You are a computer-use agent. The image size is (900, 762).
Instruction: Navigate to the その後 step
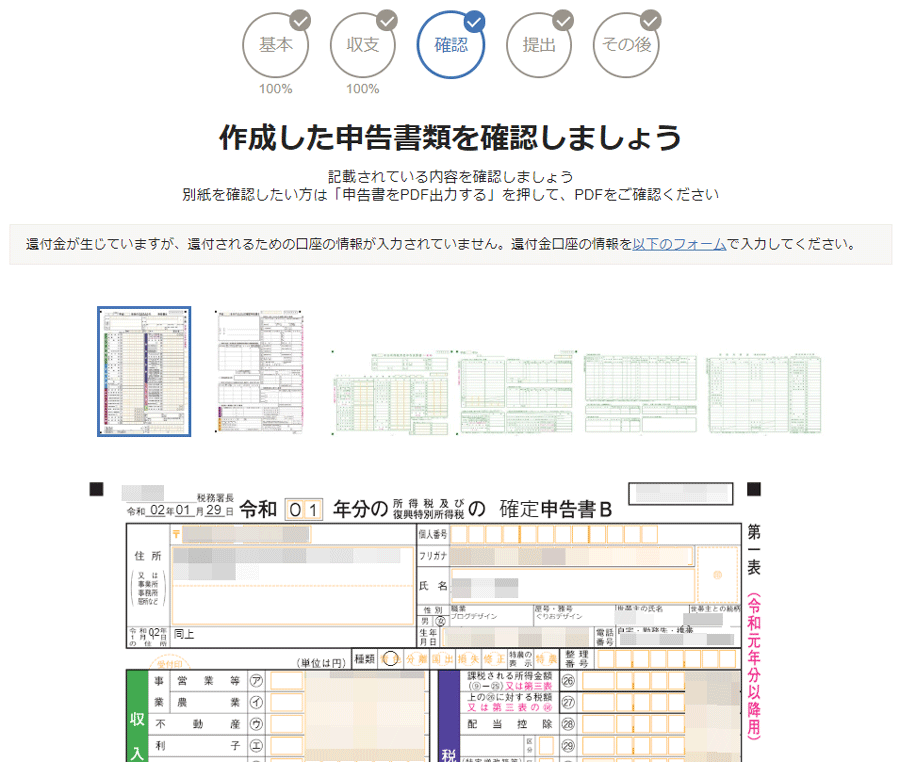tap(626, 45)
